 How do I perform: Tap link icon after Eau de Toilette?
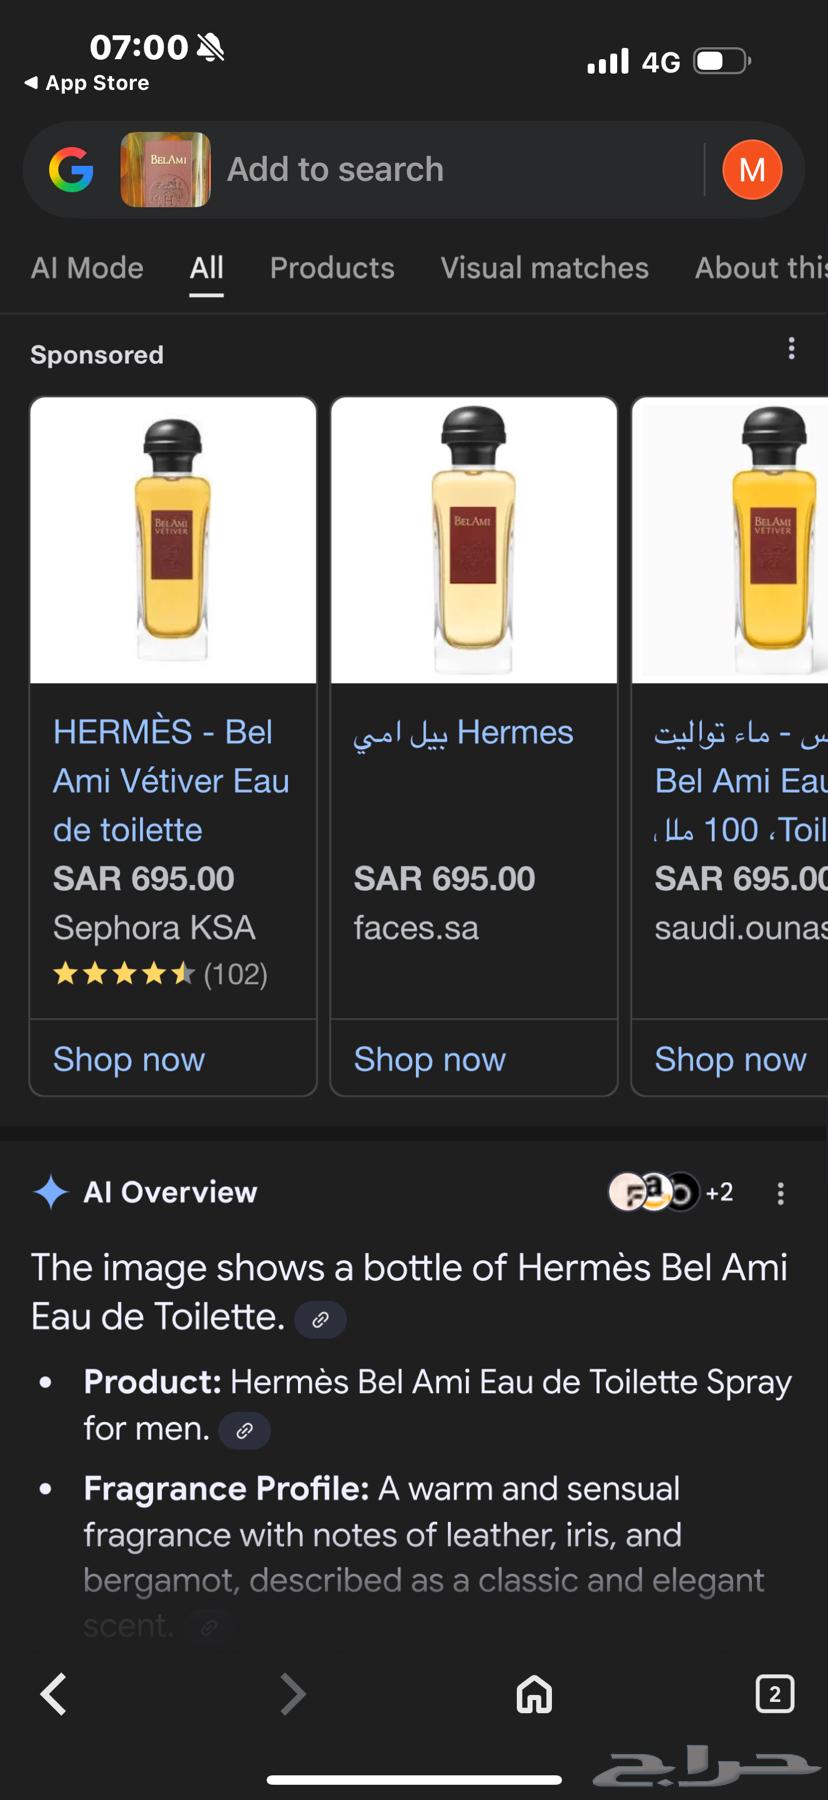(x=320, y=1320)
